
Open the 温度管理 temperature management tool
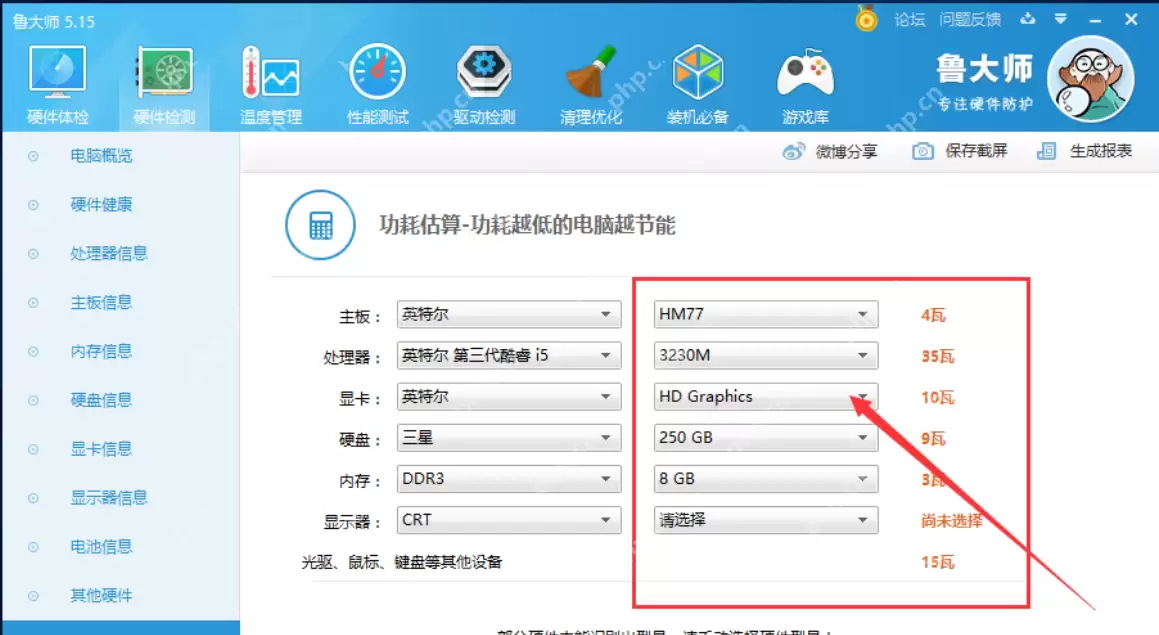(268, 80)
